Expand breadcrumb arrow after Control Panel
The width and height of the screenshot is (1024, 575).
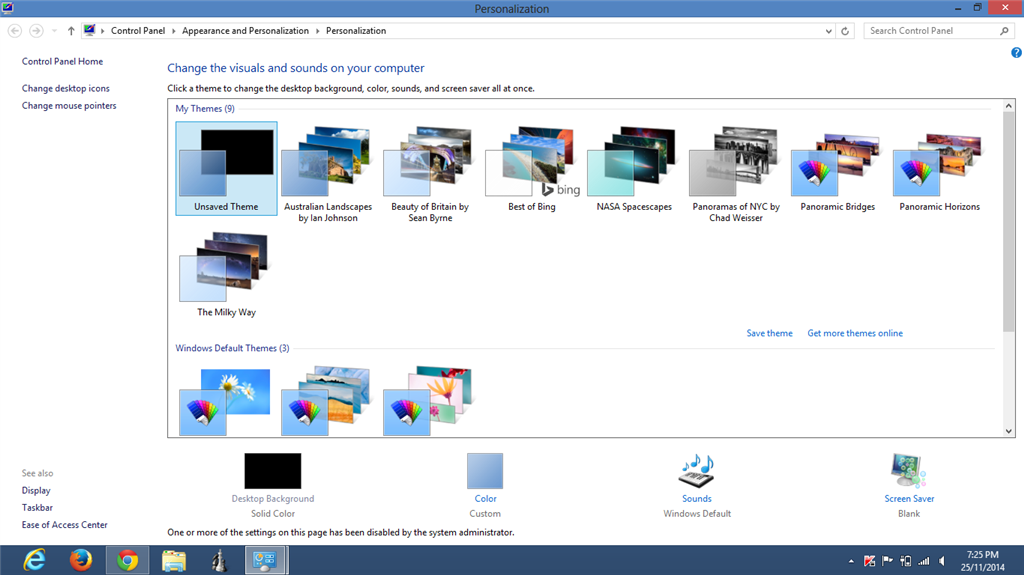point(174,31)
